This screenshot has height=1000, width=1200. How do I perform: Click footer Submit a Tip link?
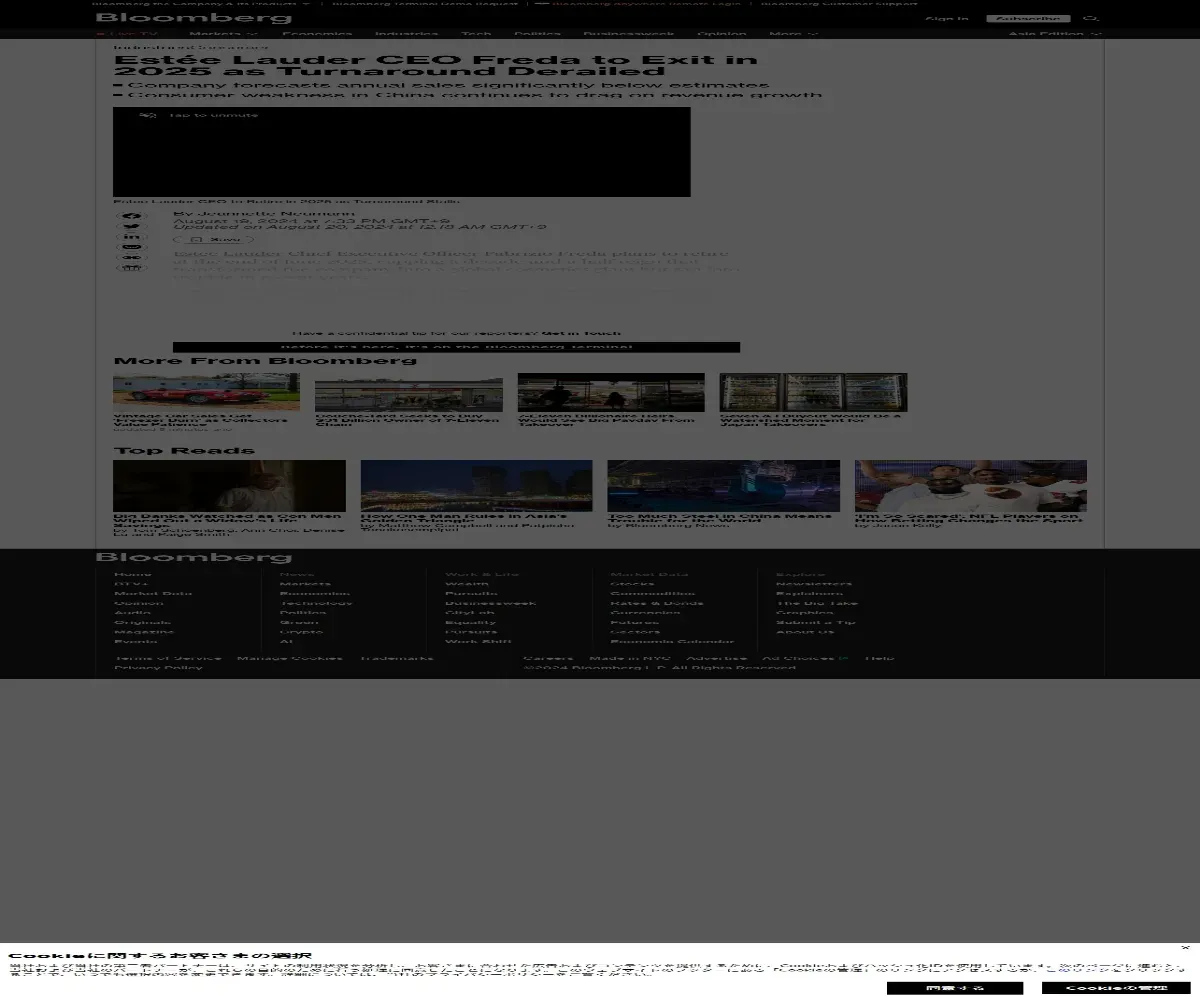816,622
